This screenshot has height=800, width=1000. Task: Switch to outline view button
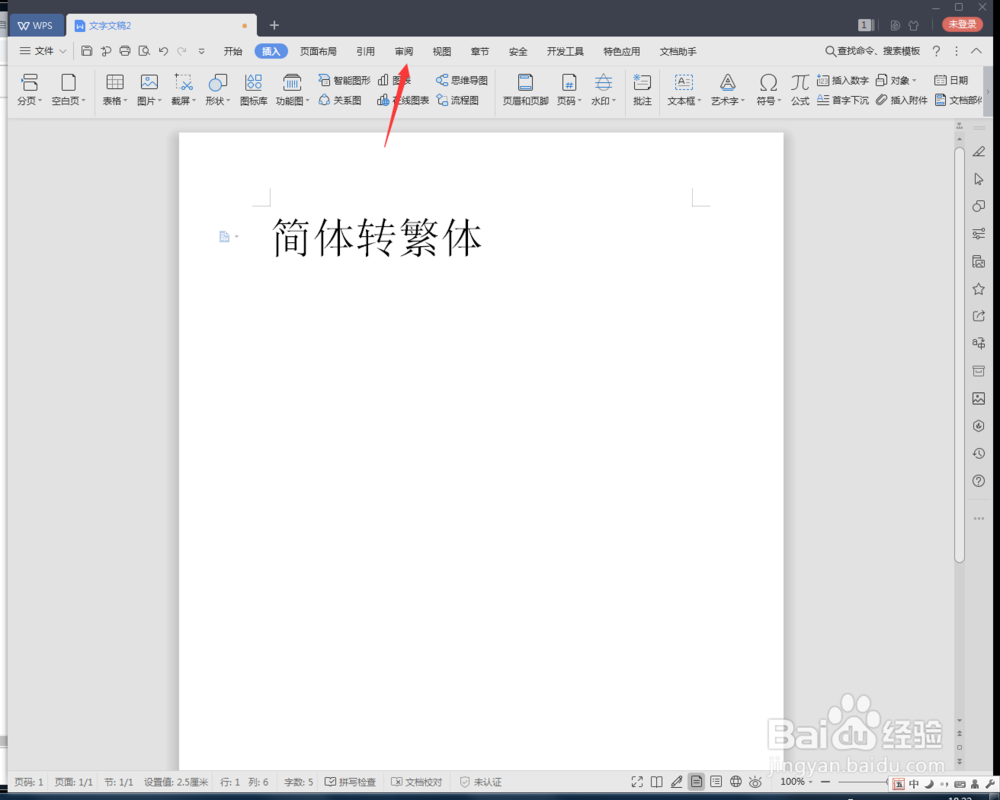click(x=716, y=782)
